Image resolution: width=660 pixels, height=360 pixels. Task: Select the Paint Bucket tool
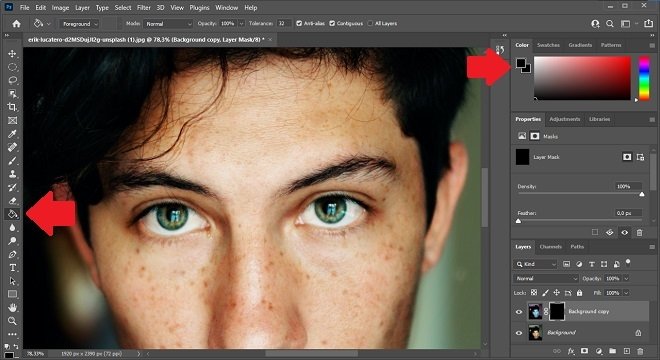[x=12, y=214]
